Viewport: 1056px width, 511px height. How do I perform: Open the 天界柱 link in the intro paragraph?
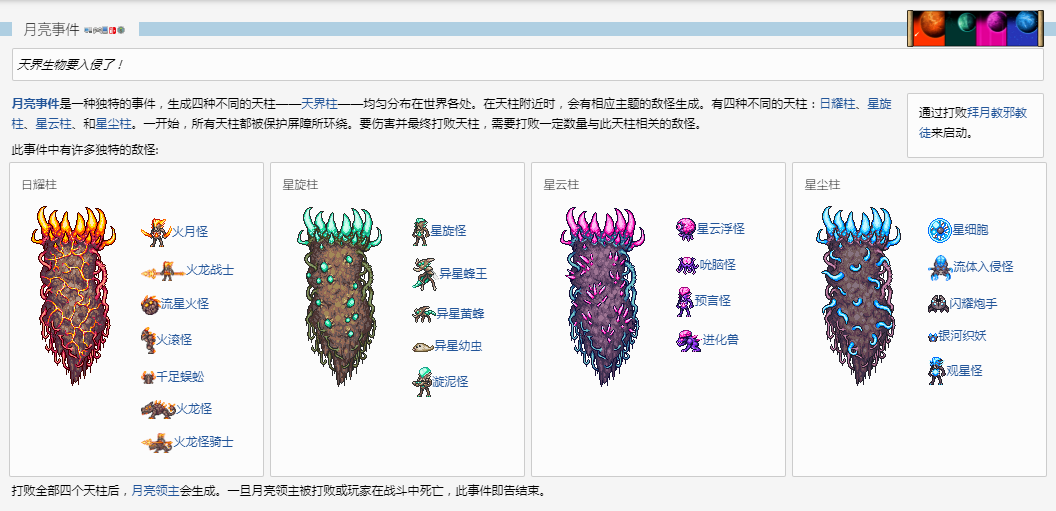pos(320,103)
